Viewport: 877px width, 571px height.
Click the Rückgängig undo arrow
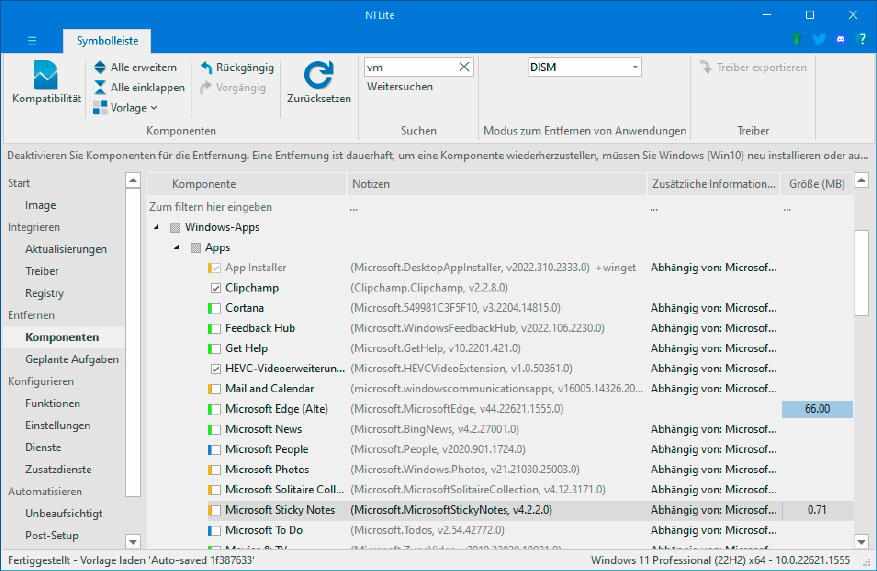click(x=206, y=68)
